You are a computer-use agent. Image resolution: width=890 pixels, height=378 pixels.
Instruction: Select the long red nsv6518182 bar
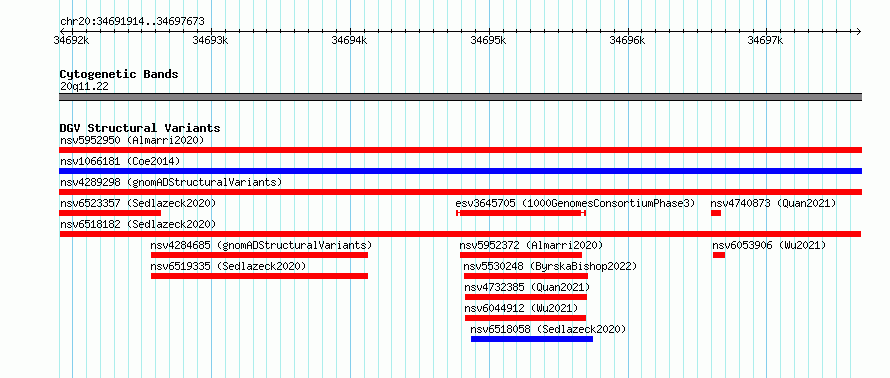[x=460, y=234]
